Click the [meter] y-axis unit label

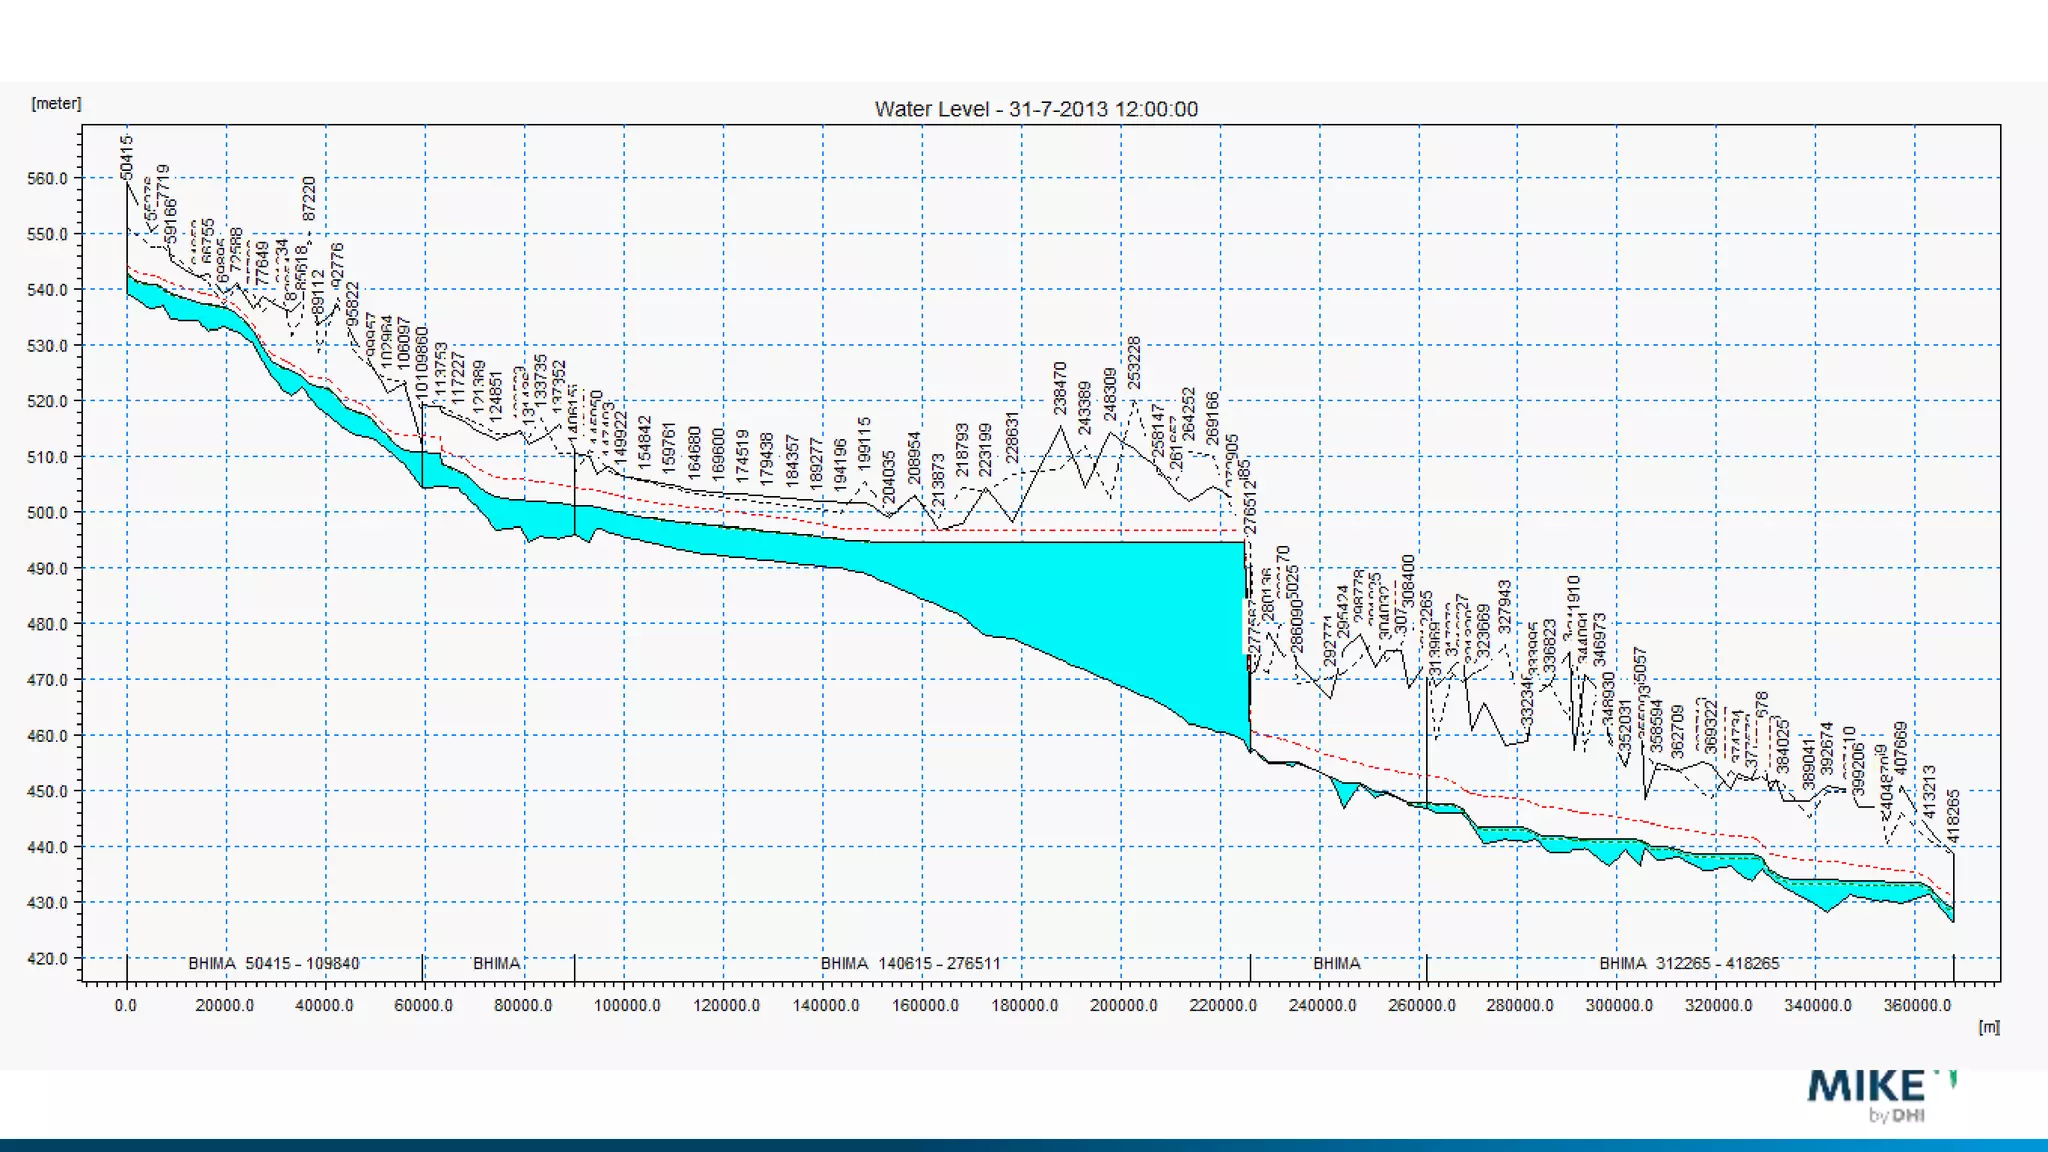pos(56,103)
